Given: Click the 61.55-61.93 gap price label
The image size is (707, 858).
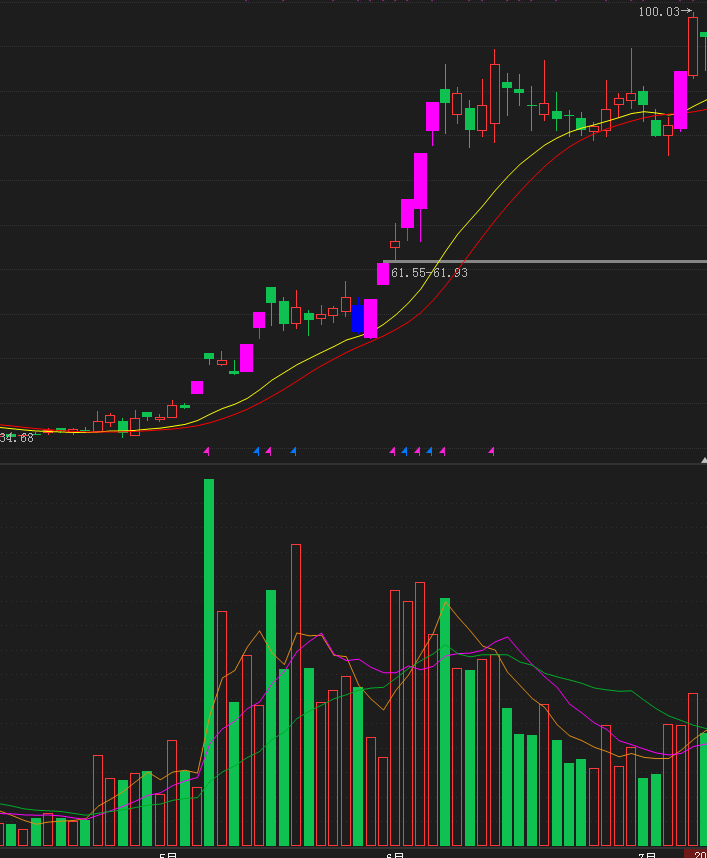Looking at the screenshot, I should pyautogui.click(x=430, y=273).
